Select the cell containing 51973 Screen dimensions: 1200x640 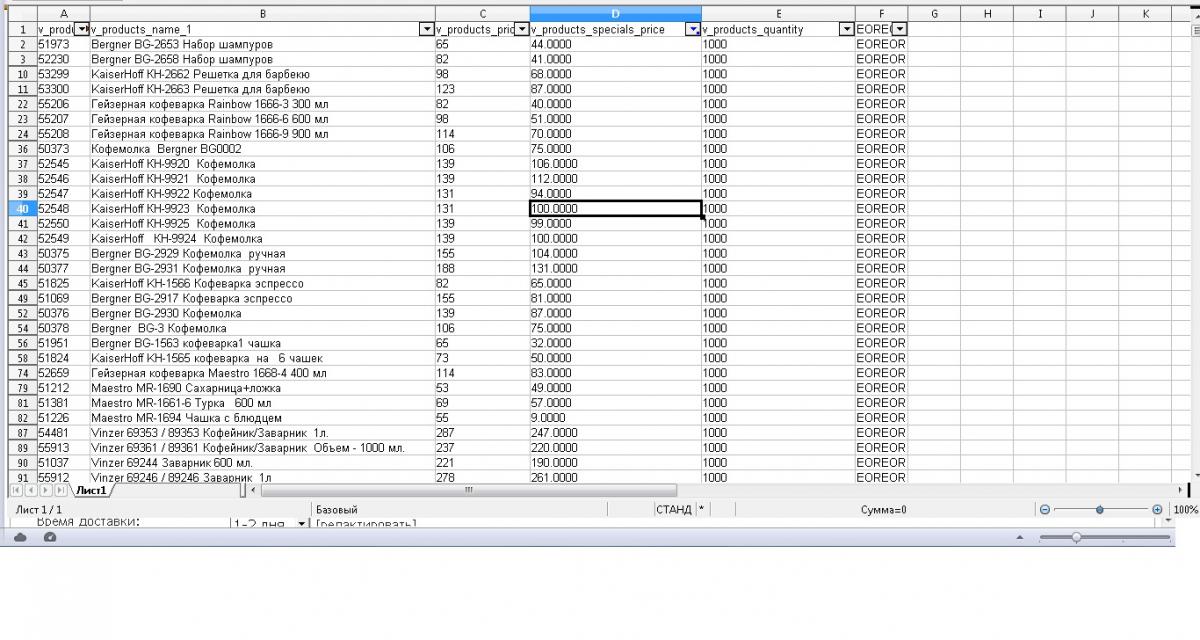pos(63,45)
